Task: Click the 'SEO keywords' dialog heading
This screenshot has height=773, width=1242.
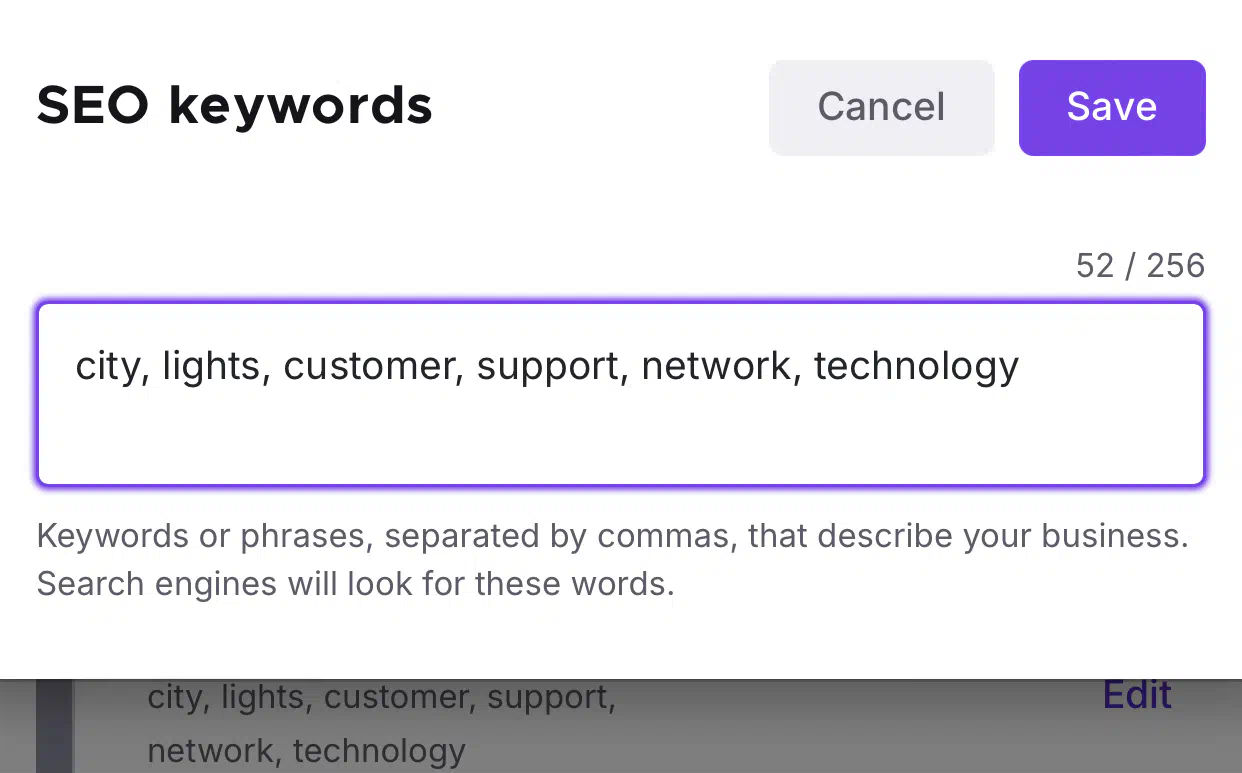Action: pyautogui.click(x=234, y=106)
